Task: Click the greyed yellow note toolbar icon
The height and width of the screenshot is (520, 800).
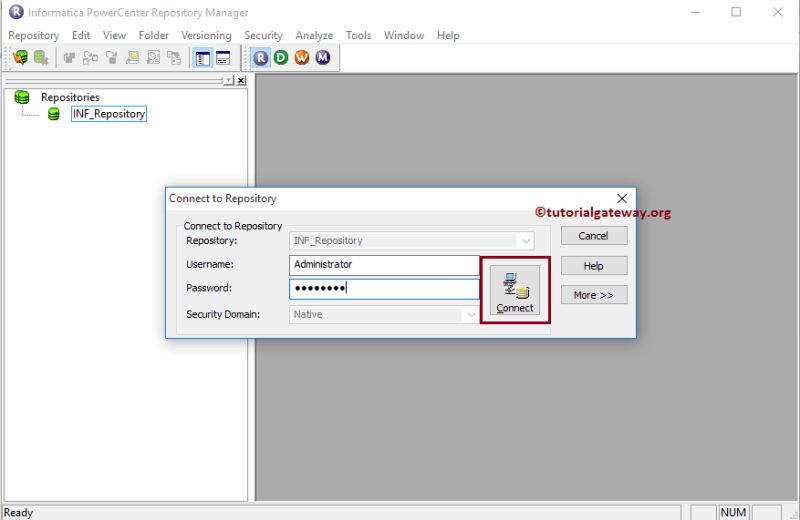Action: tap(132, 58)
